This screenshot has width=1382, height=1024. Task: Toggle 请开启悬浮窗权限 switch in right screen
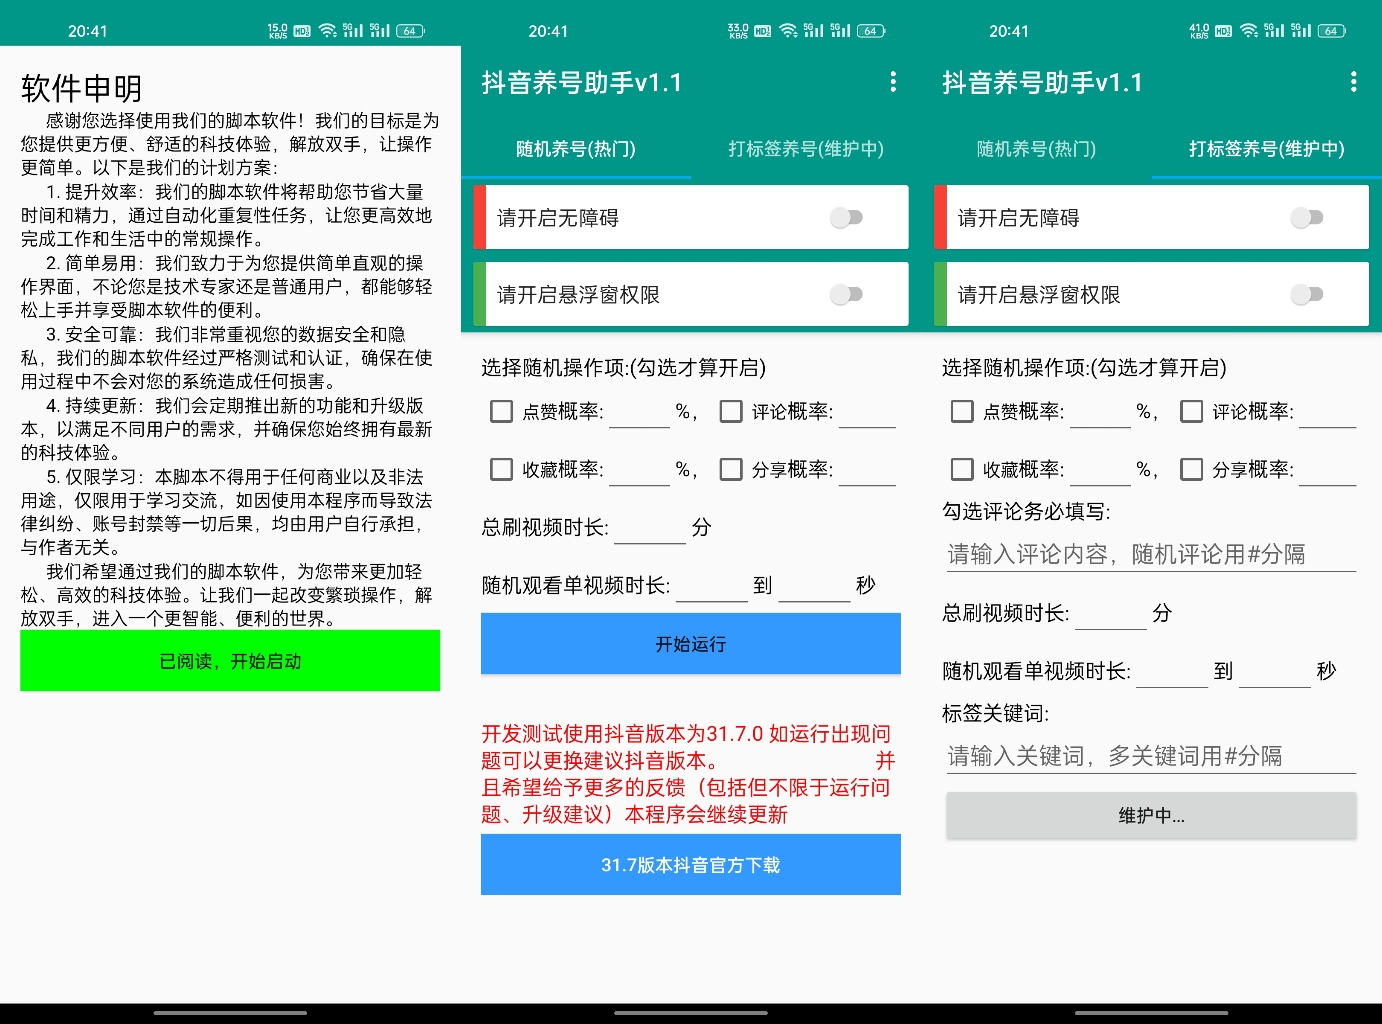(x=1307, y=294)
